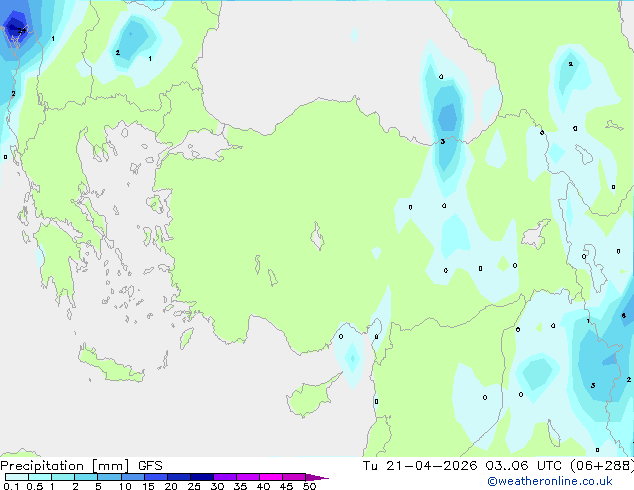Click the '(06+288)' forecast run text

[x=602, y=466]
